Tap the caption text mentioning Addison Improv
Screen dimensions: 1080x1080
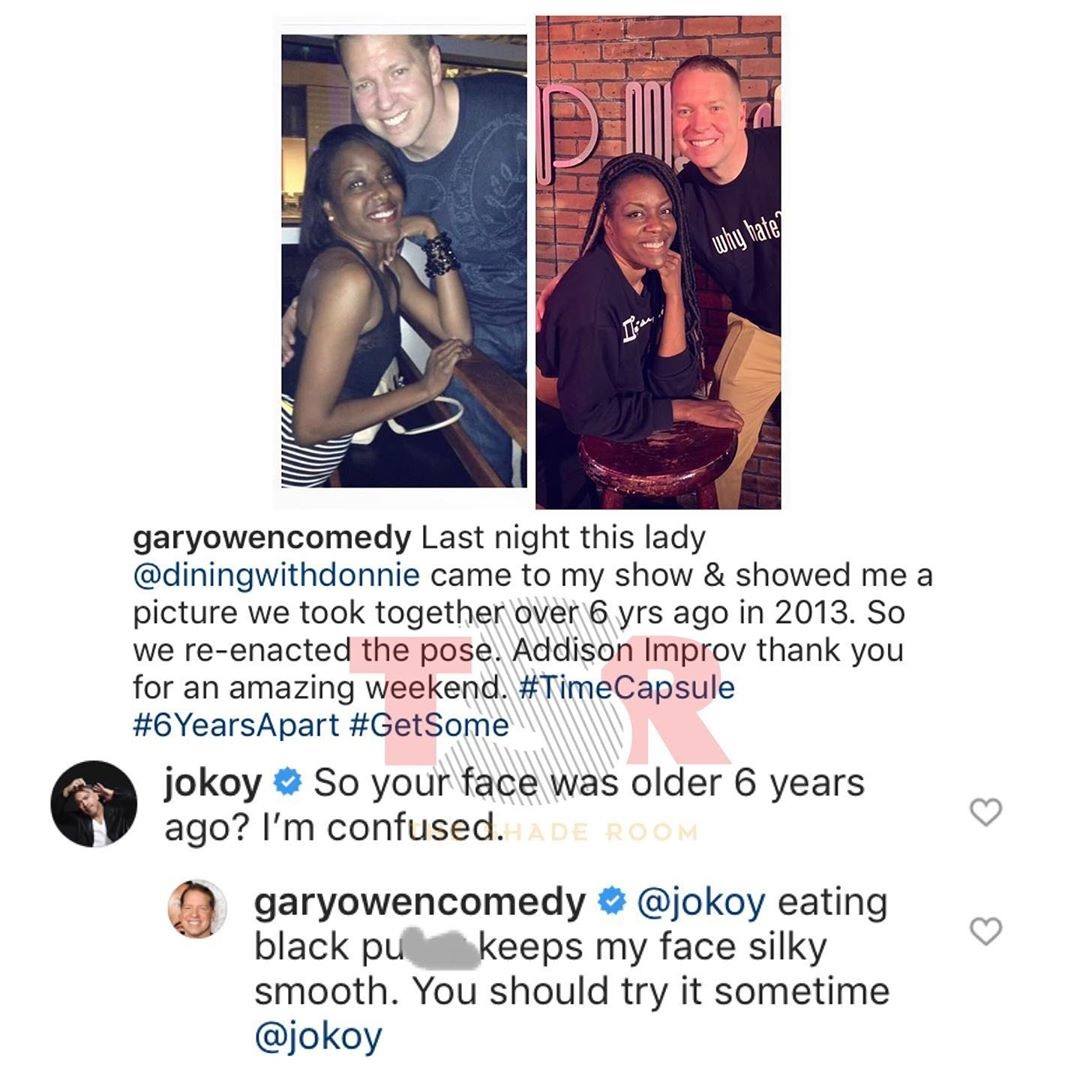(630, 650)
